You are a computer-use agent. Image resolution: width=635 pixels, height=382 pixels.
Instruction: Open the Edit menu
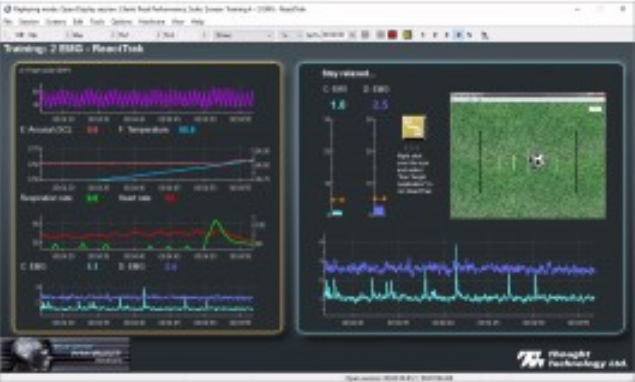point(78,22)
